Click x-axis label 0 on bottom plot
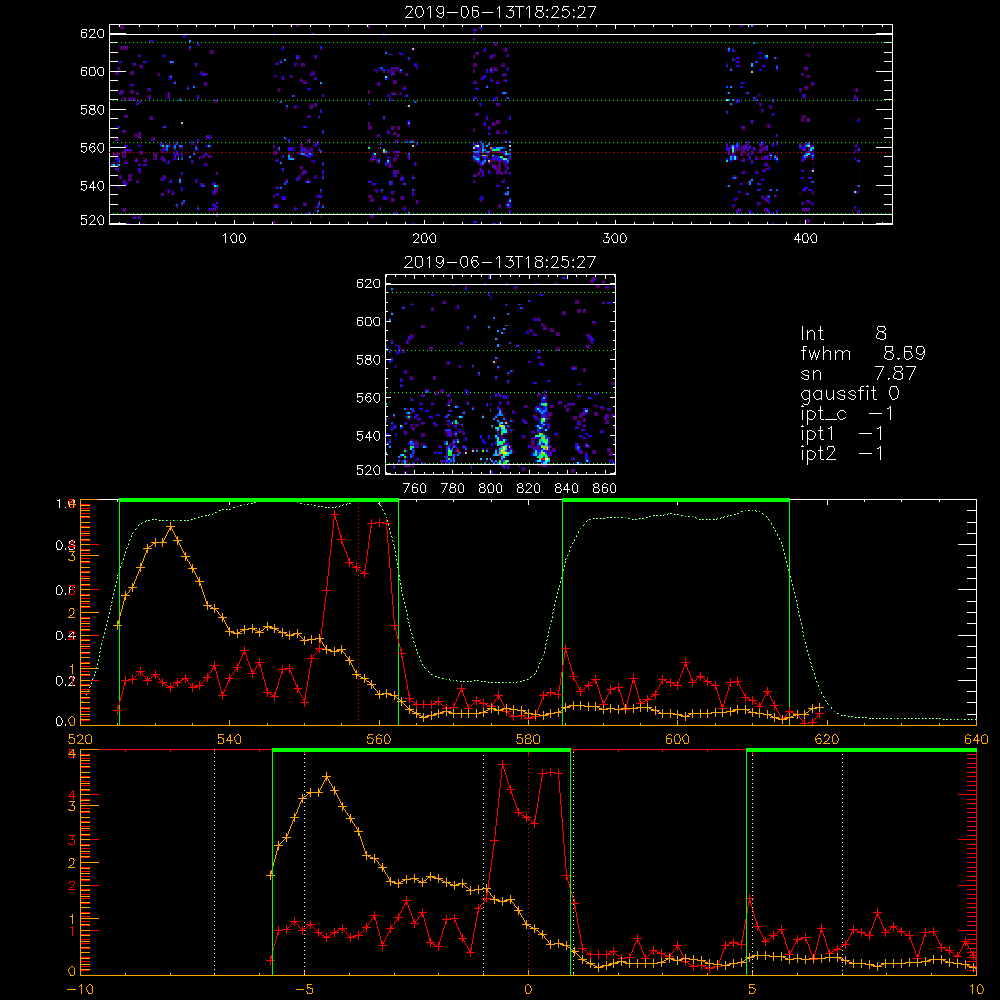Image resolution: width=1000 pixels, height=1000 pixels. click(528, 990)
